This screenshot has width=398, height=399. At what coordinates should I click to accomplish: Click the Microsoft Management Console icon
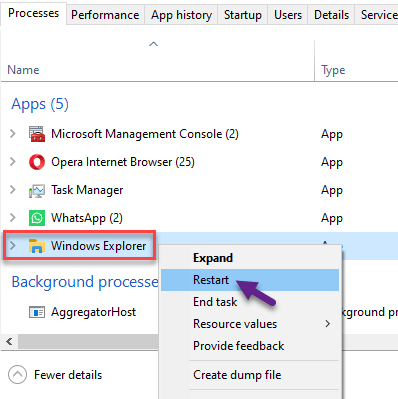[37, 134]
